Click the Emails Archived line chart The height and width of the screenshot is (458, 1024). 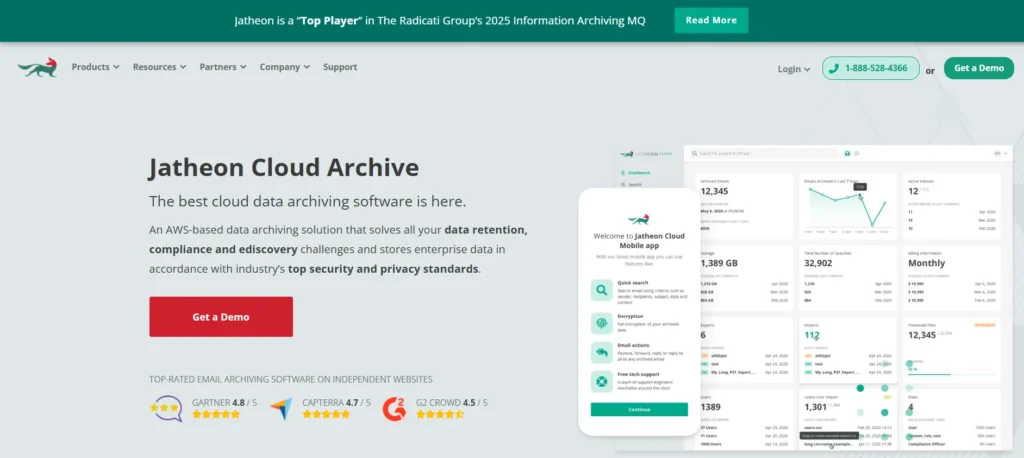[x=847, y=208]
